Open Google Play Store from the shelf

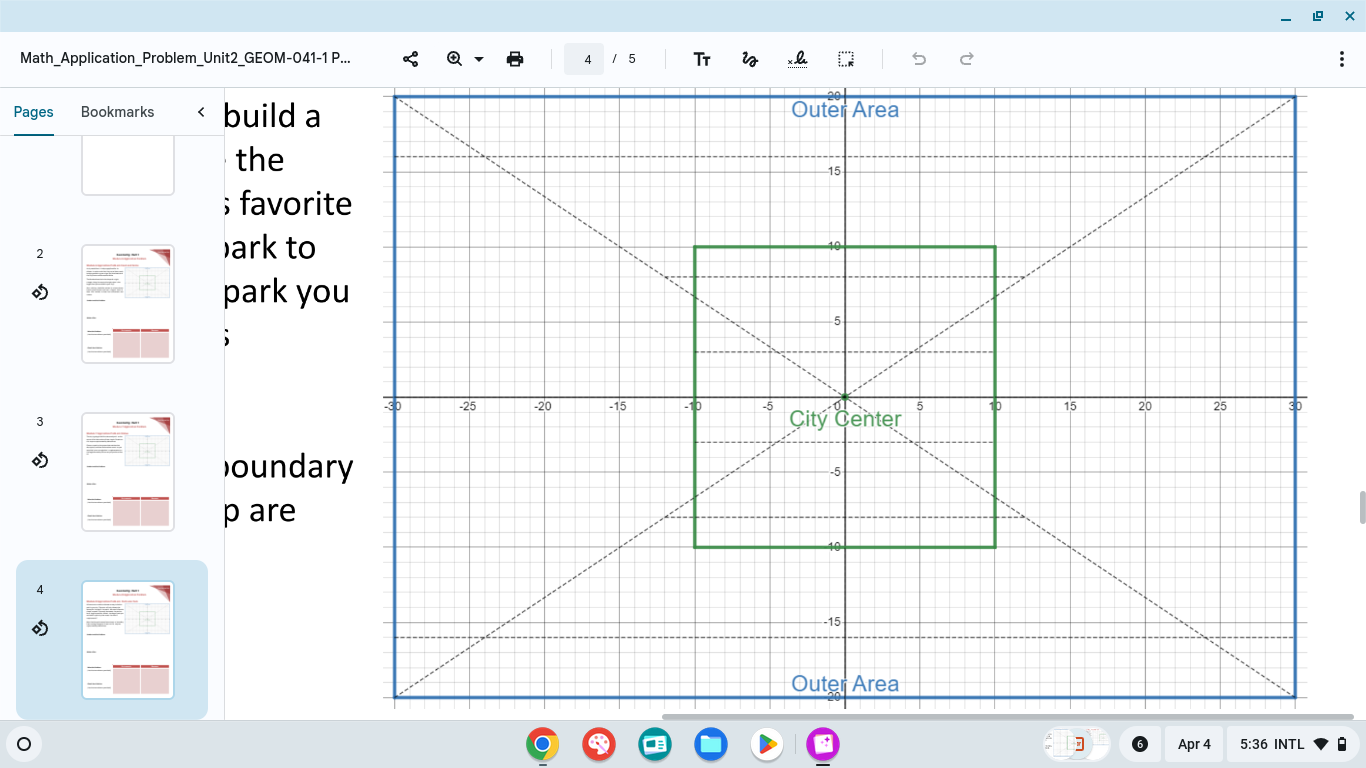(x=767, y=744)
